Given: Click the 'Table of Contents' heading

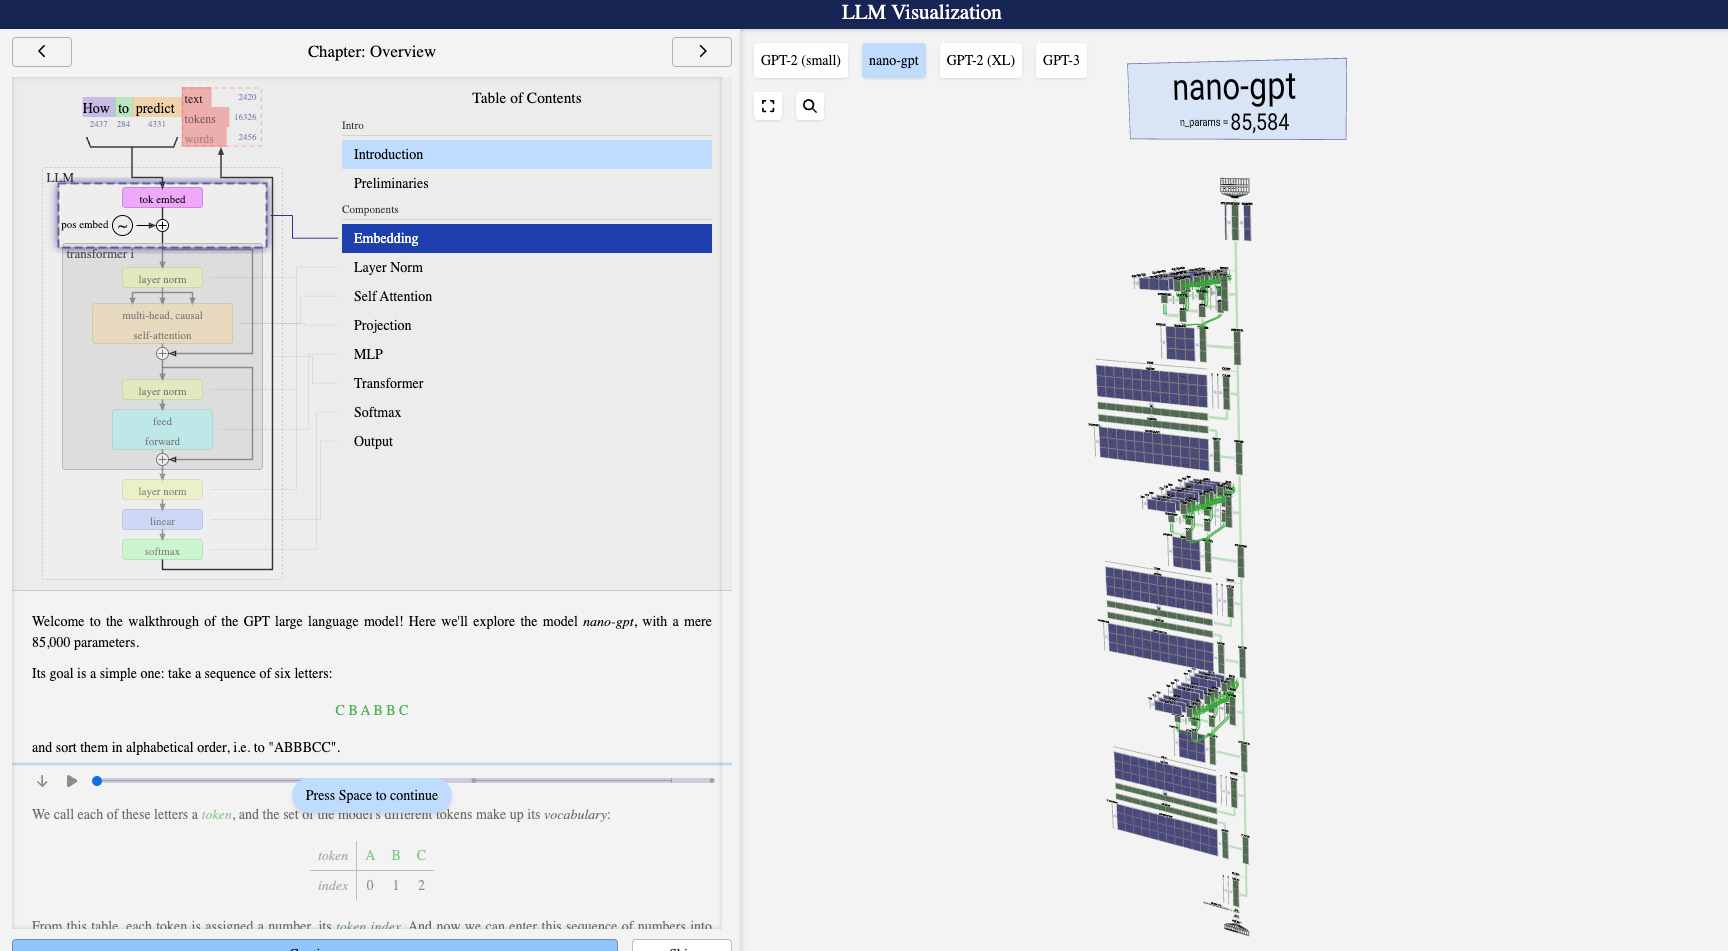Looking at the screenshot, I should pyautogui.click(x=527, y=98).
